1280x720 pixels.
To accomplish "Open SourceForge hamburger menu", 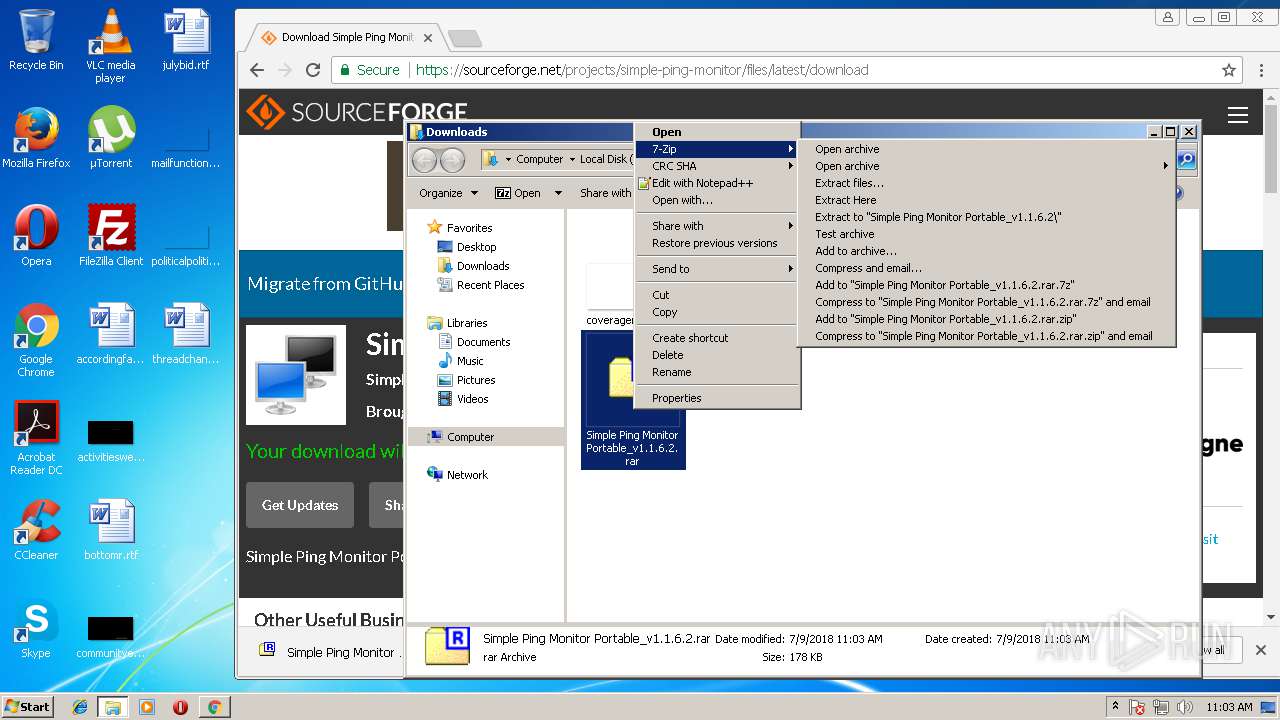I will tap(1238, 115).
